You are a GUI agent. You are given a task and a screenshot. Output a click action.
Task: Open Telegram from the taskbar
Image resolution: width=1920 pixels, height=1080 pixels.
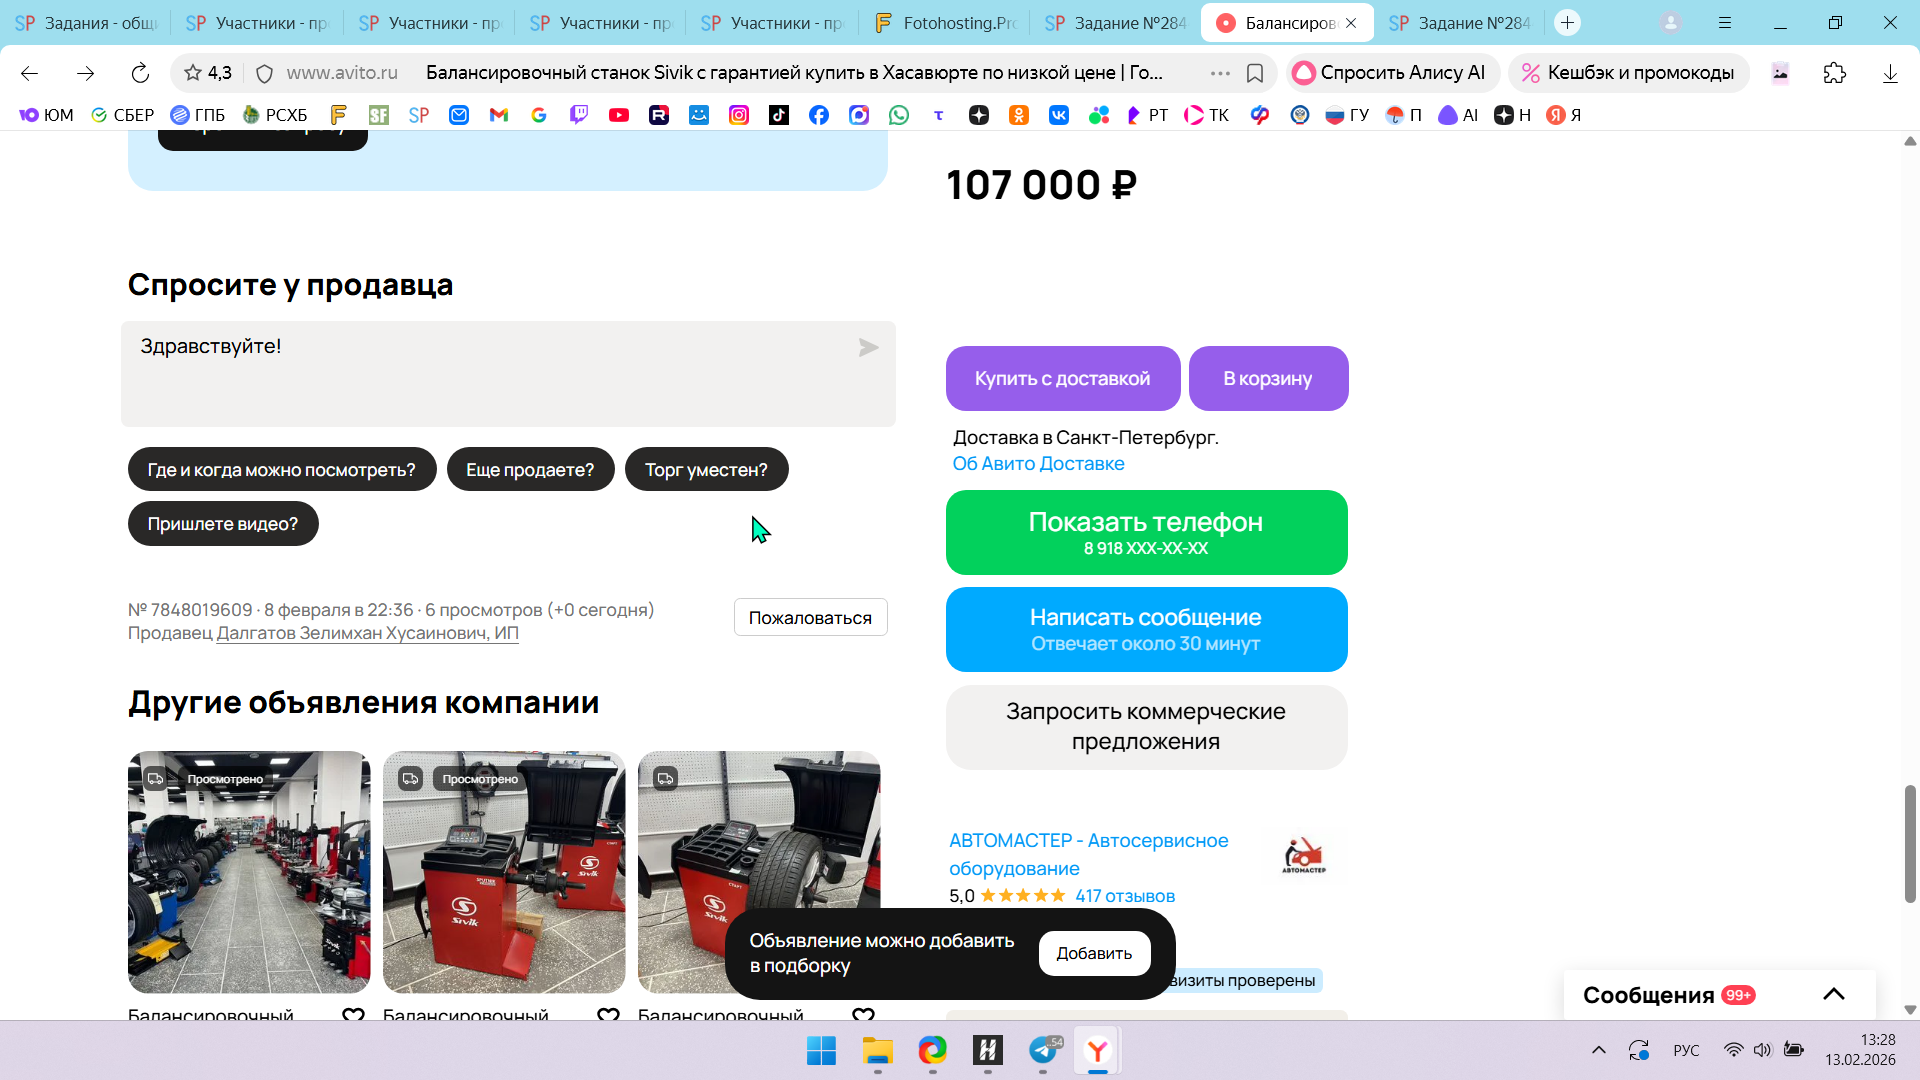point(1043,1050)
